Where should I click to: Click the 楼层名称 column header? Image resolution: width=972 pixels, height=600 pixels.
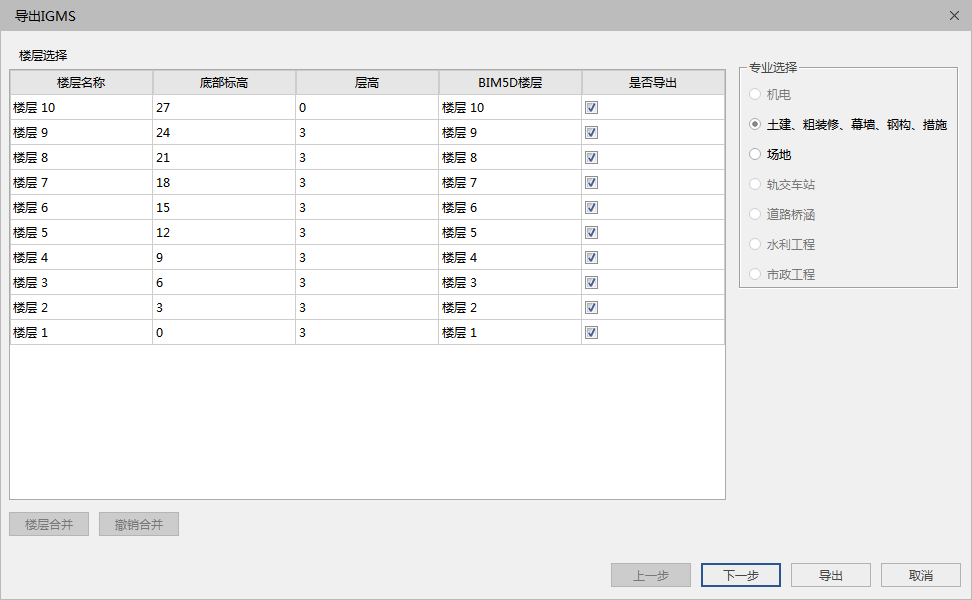(81, 82)
